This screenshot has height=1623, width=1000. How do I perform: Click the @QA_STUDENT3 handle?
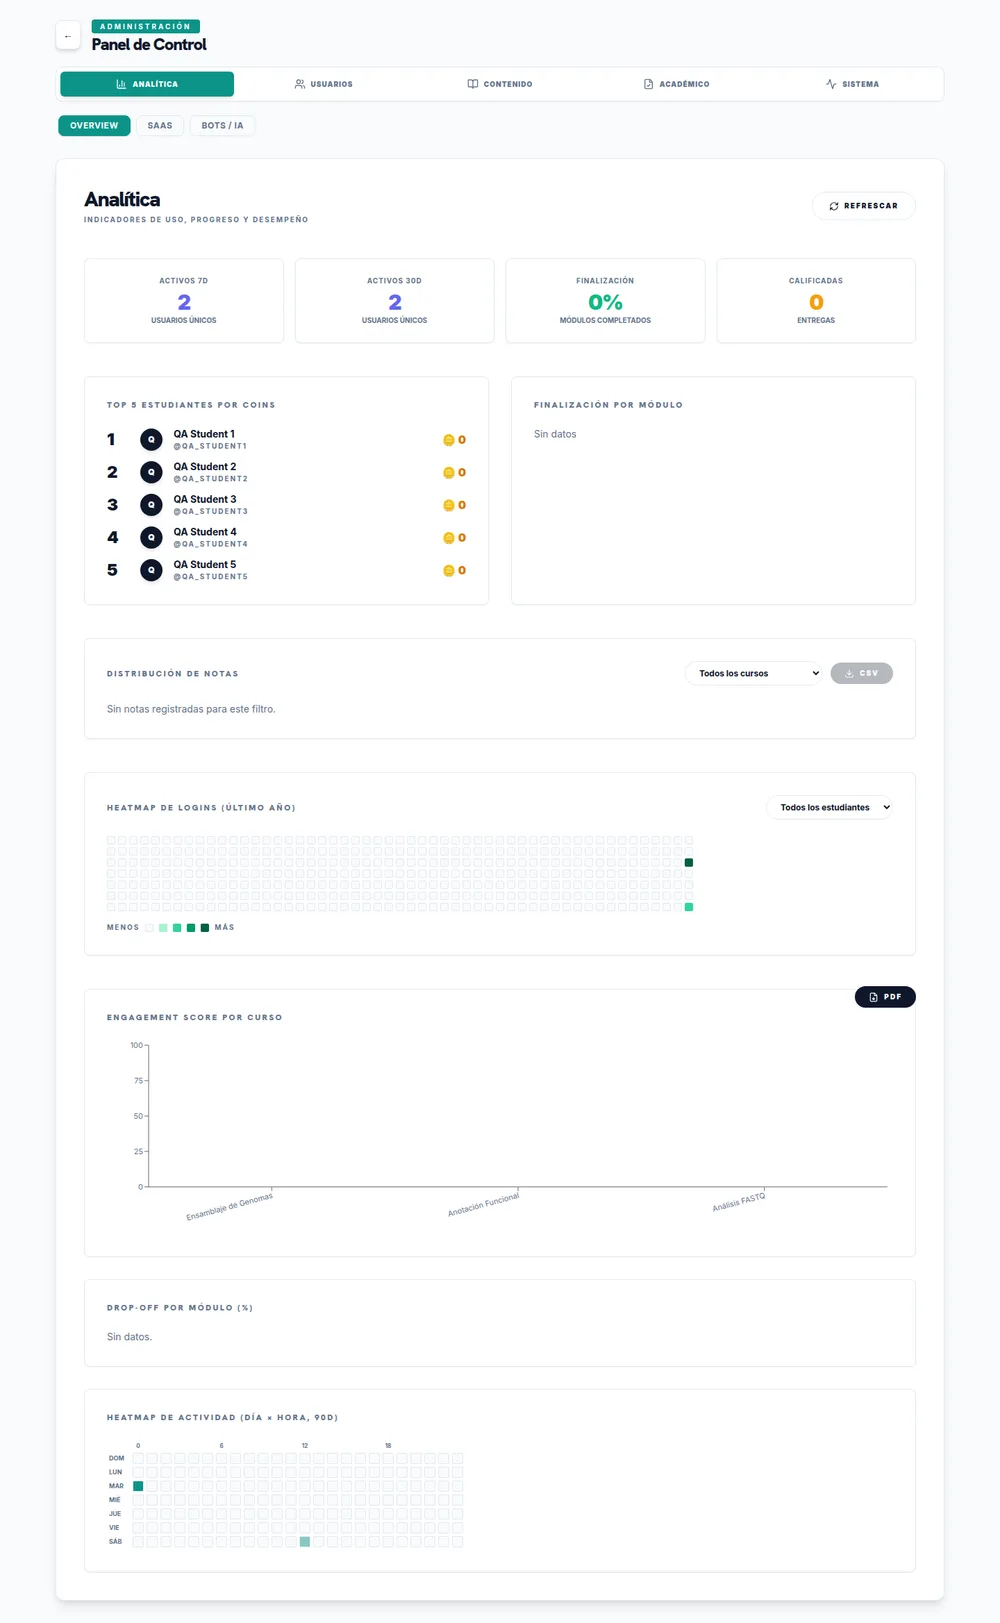pyautogui.click(x=210, y=511)
